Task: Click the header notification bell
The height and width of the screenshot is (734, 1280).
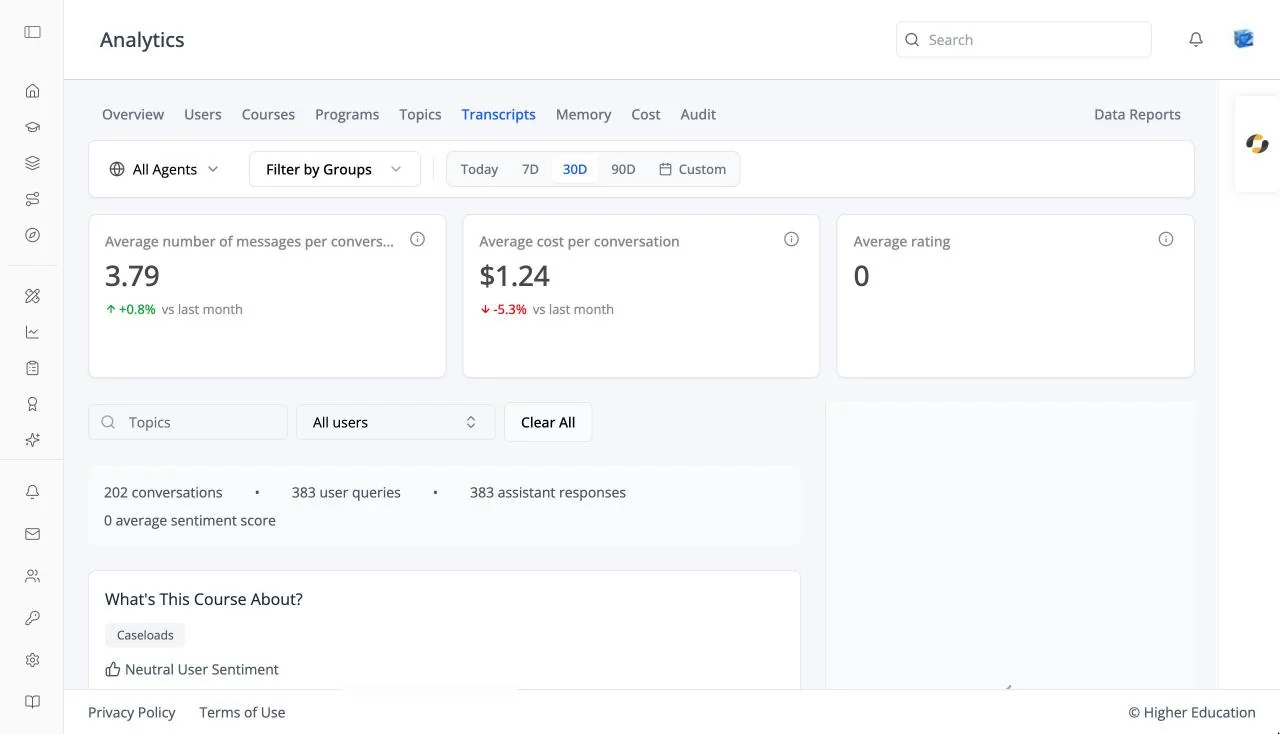Action: [1196, 40]
